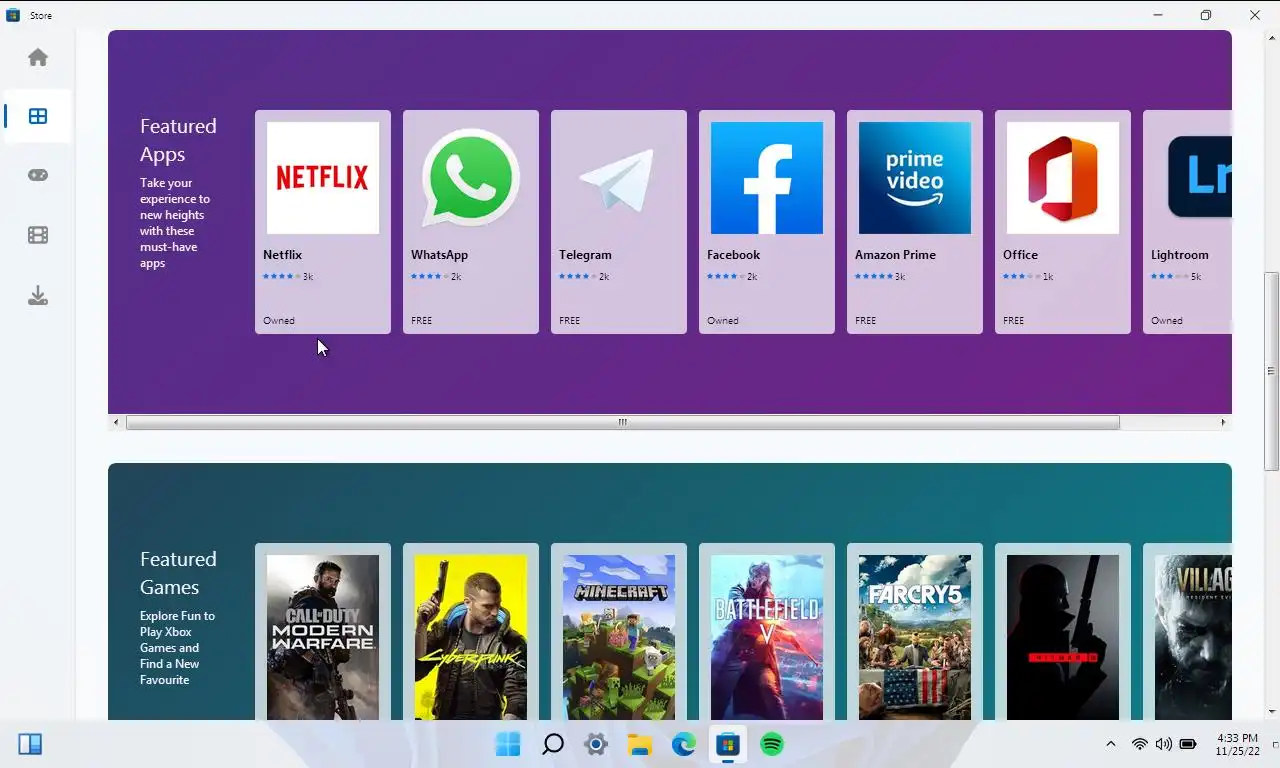Click Netflix star rating row
This screenshot has height=768, width=1280.
[x=288, y=276]
